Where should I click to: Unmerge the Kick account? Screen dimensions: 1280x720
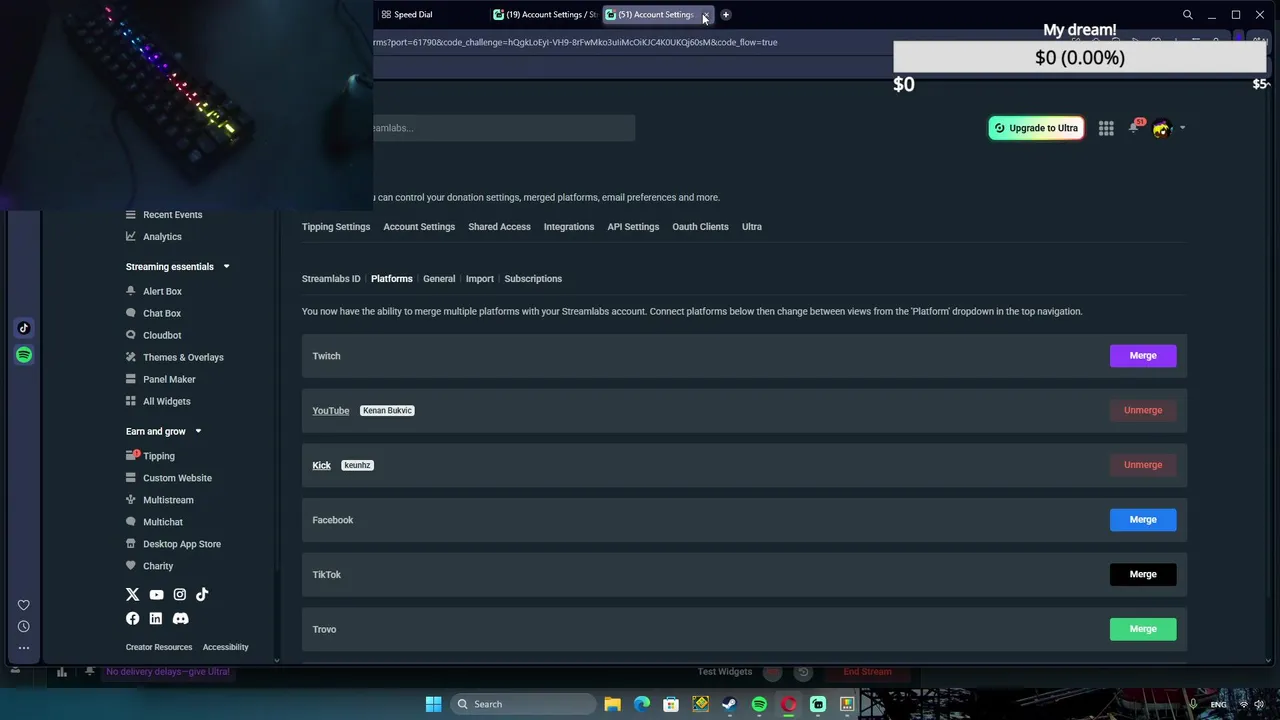tap(1143, 465)
